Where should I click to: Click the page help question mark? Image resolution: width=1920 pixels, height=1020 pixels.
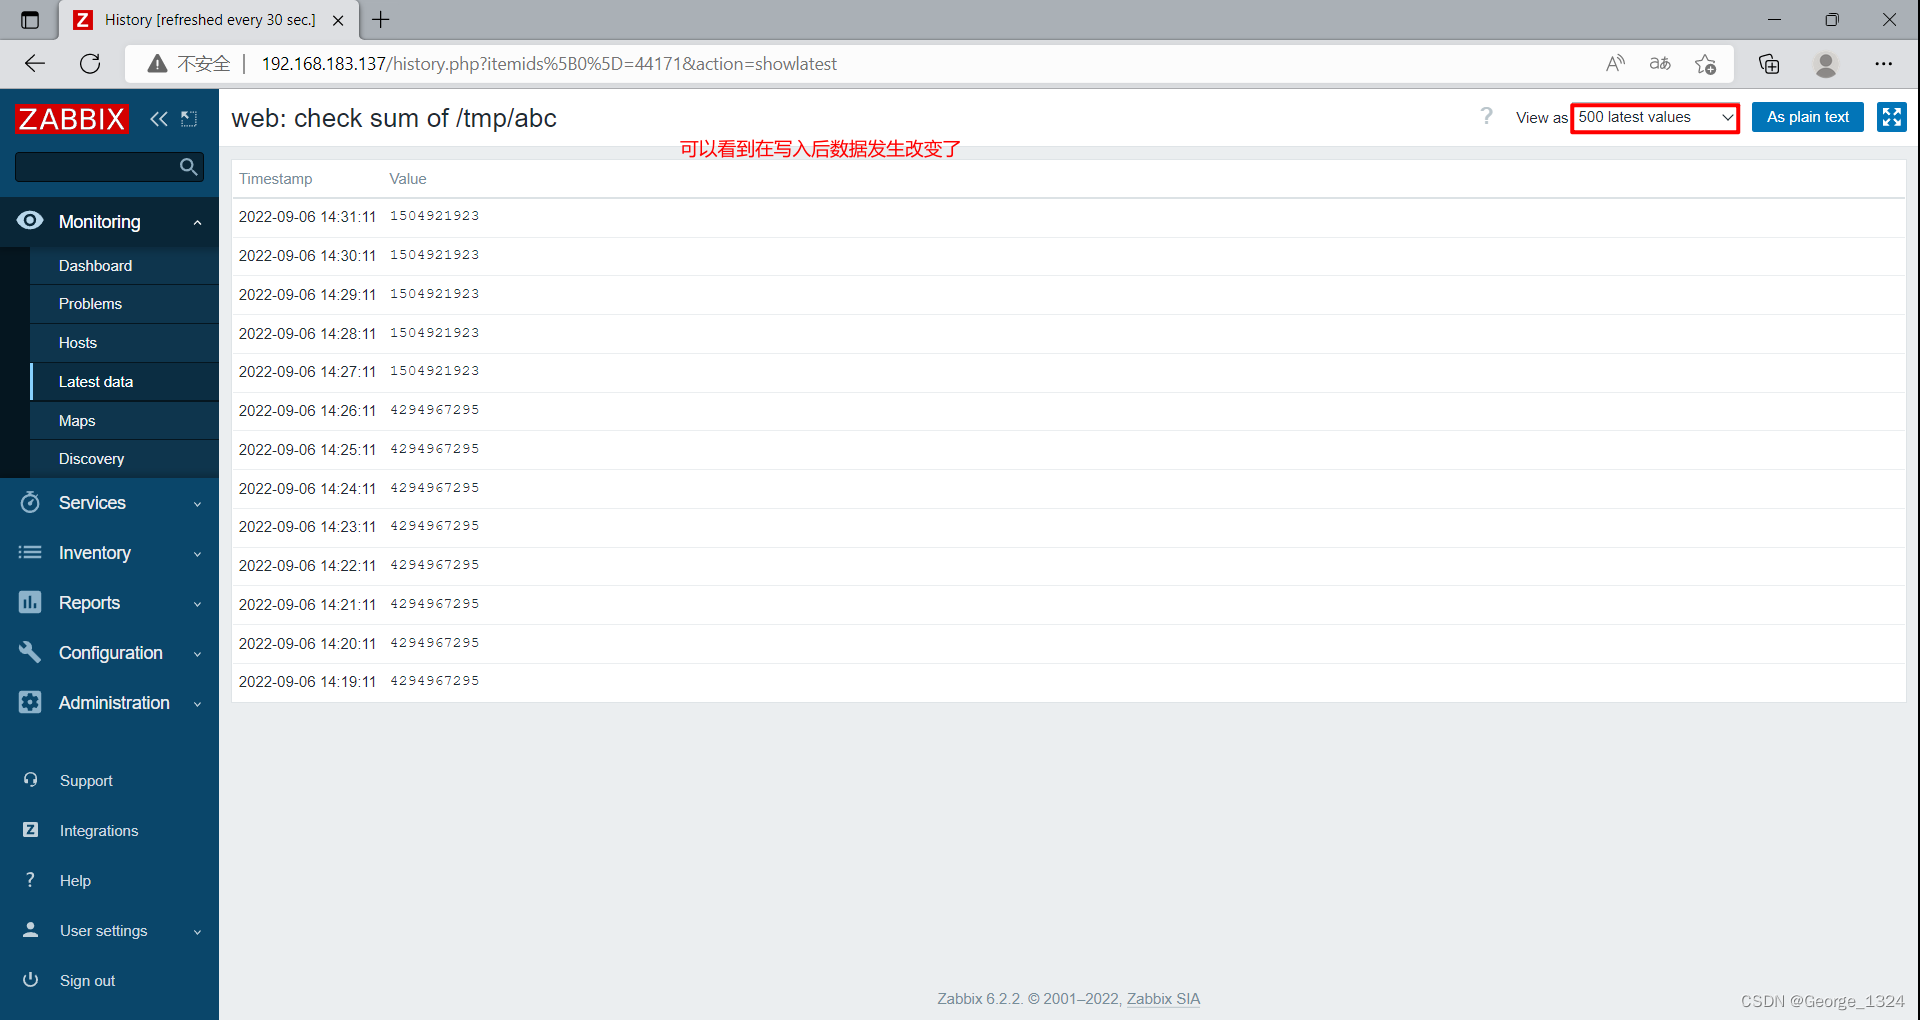1487,117
